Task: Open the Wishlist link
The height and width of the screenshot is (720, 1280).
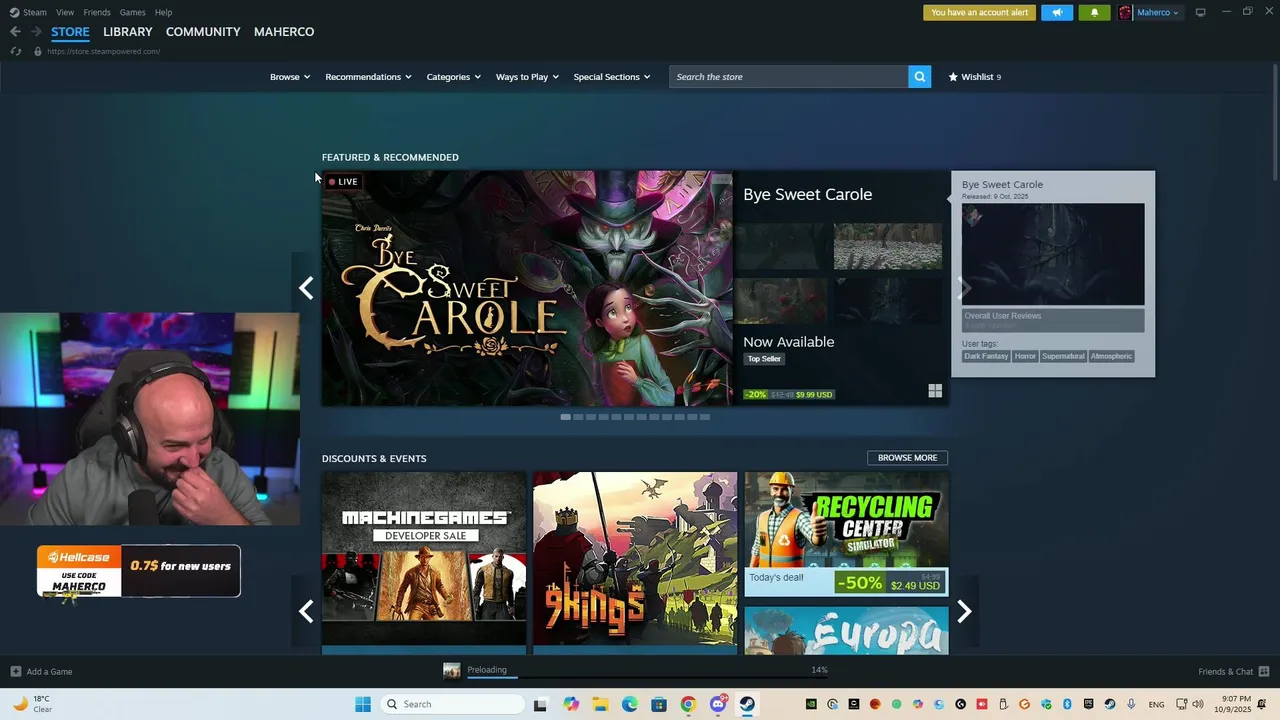Action: [x=975, y=77]
